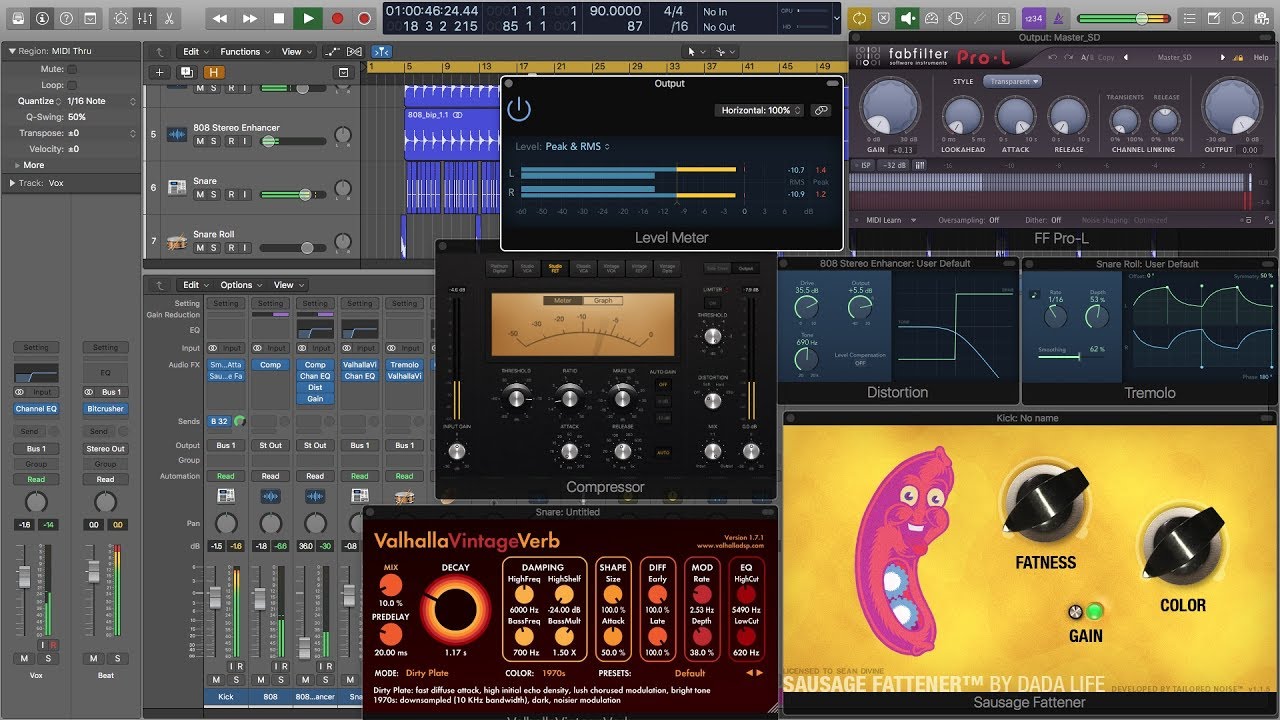Viewport: 1280px width, 720px height.
Task: Open the mixer Options menu
Action: pyautogui.click(x=241, y=285)
